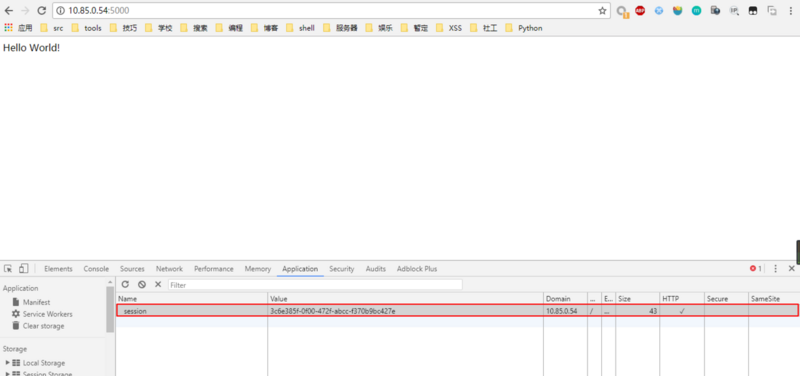
Task: Open DevTools three-dot customize menu
Action: 776,268
